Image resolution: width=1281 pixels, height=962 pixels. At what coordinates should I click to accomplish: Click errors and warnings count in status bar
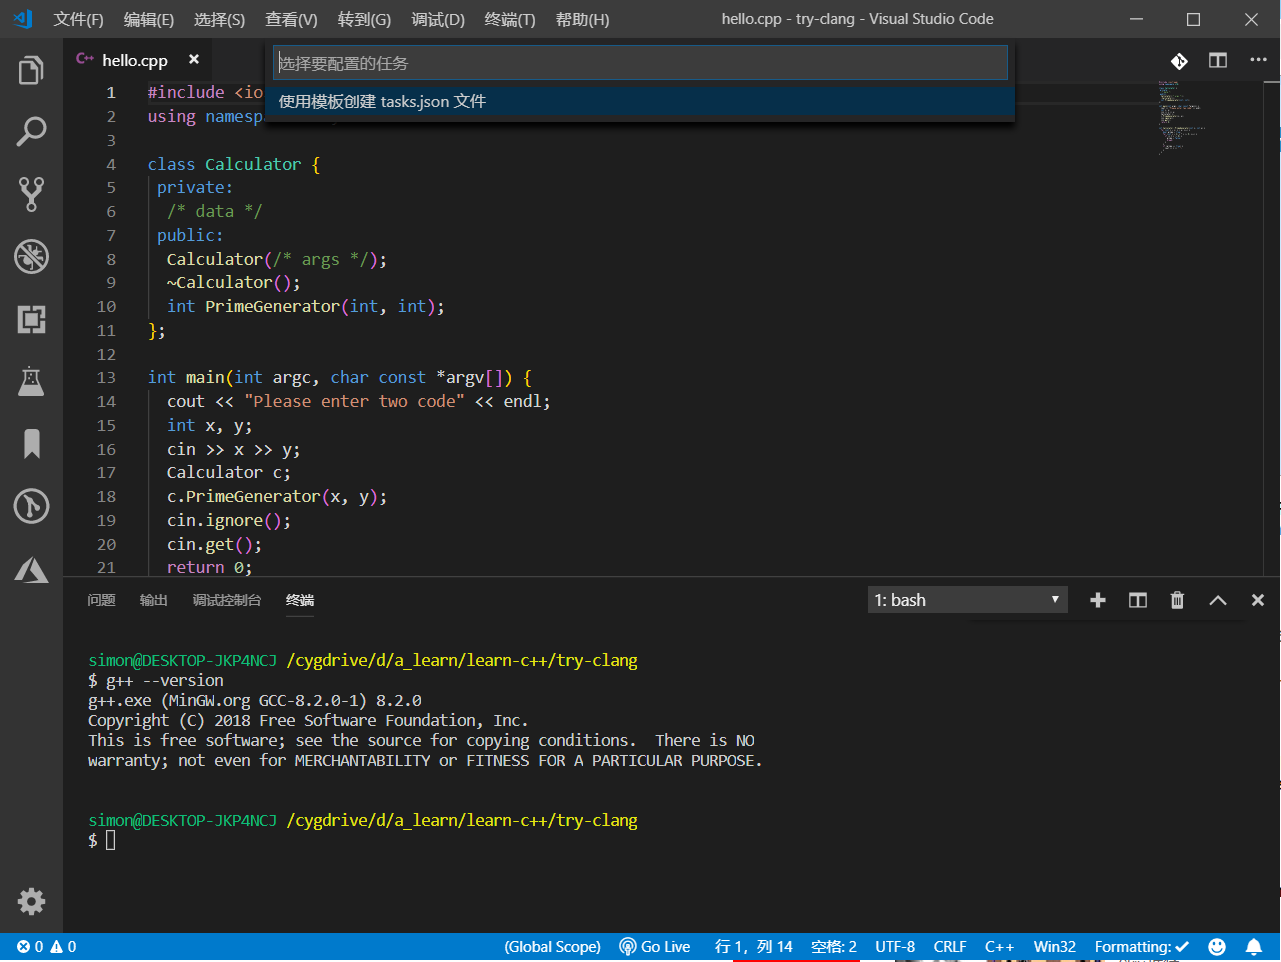coord(46,947)
